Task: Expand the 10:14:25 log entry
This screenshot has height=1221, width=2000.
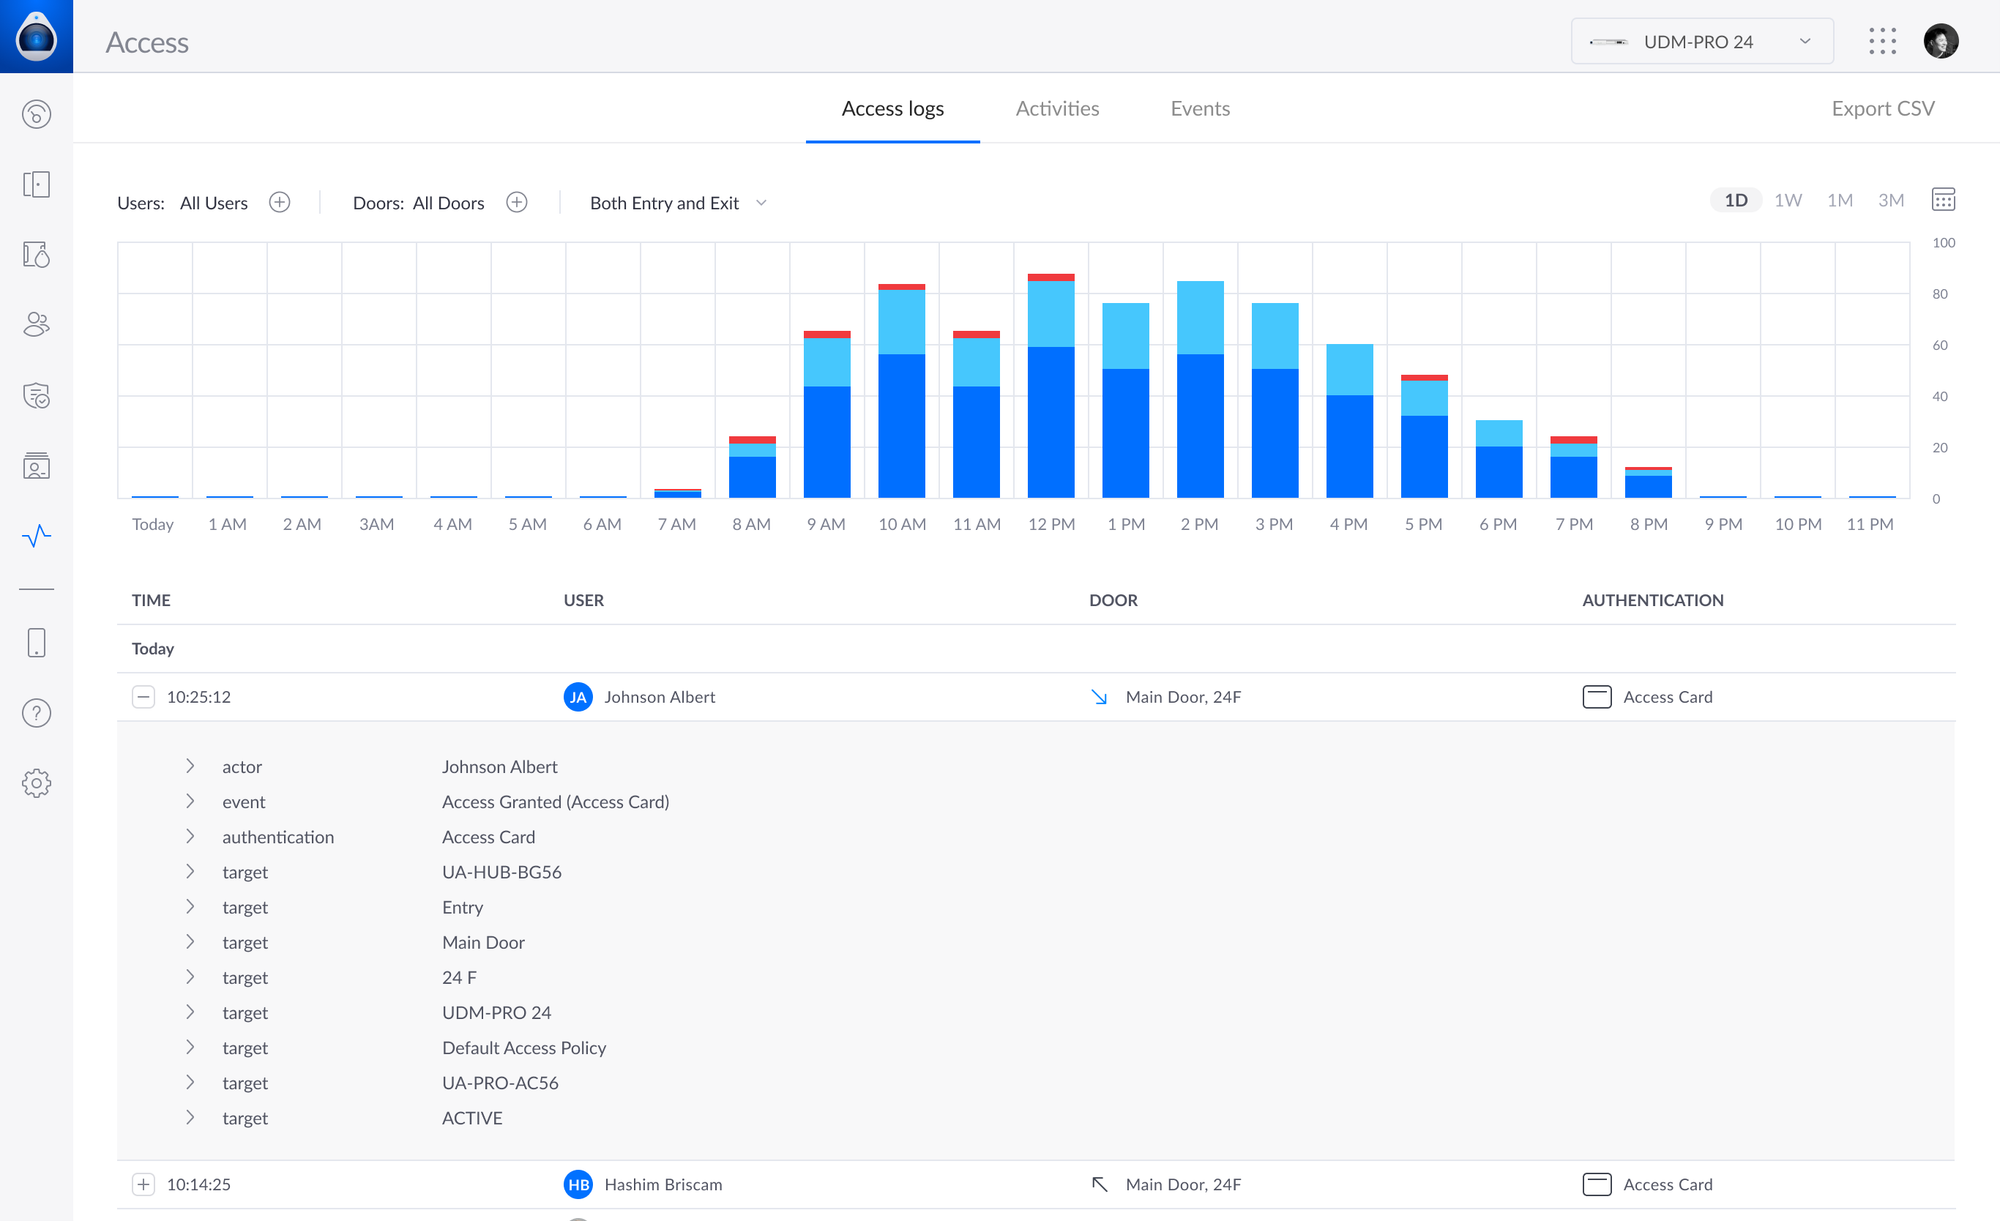Action: pyautogui.click(x=143, y=1185)
